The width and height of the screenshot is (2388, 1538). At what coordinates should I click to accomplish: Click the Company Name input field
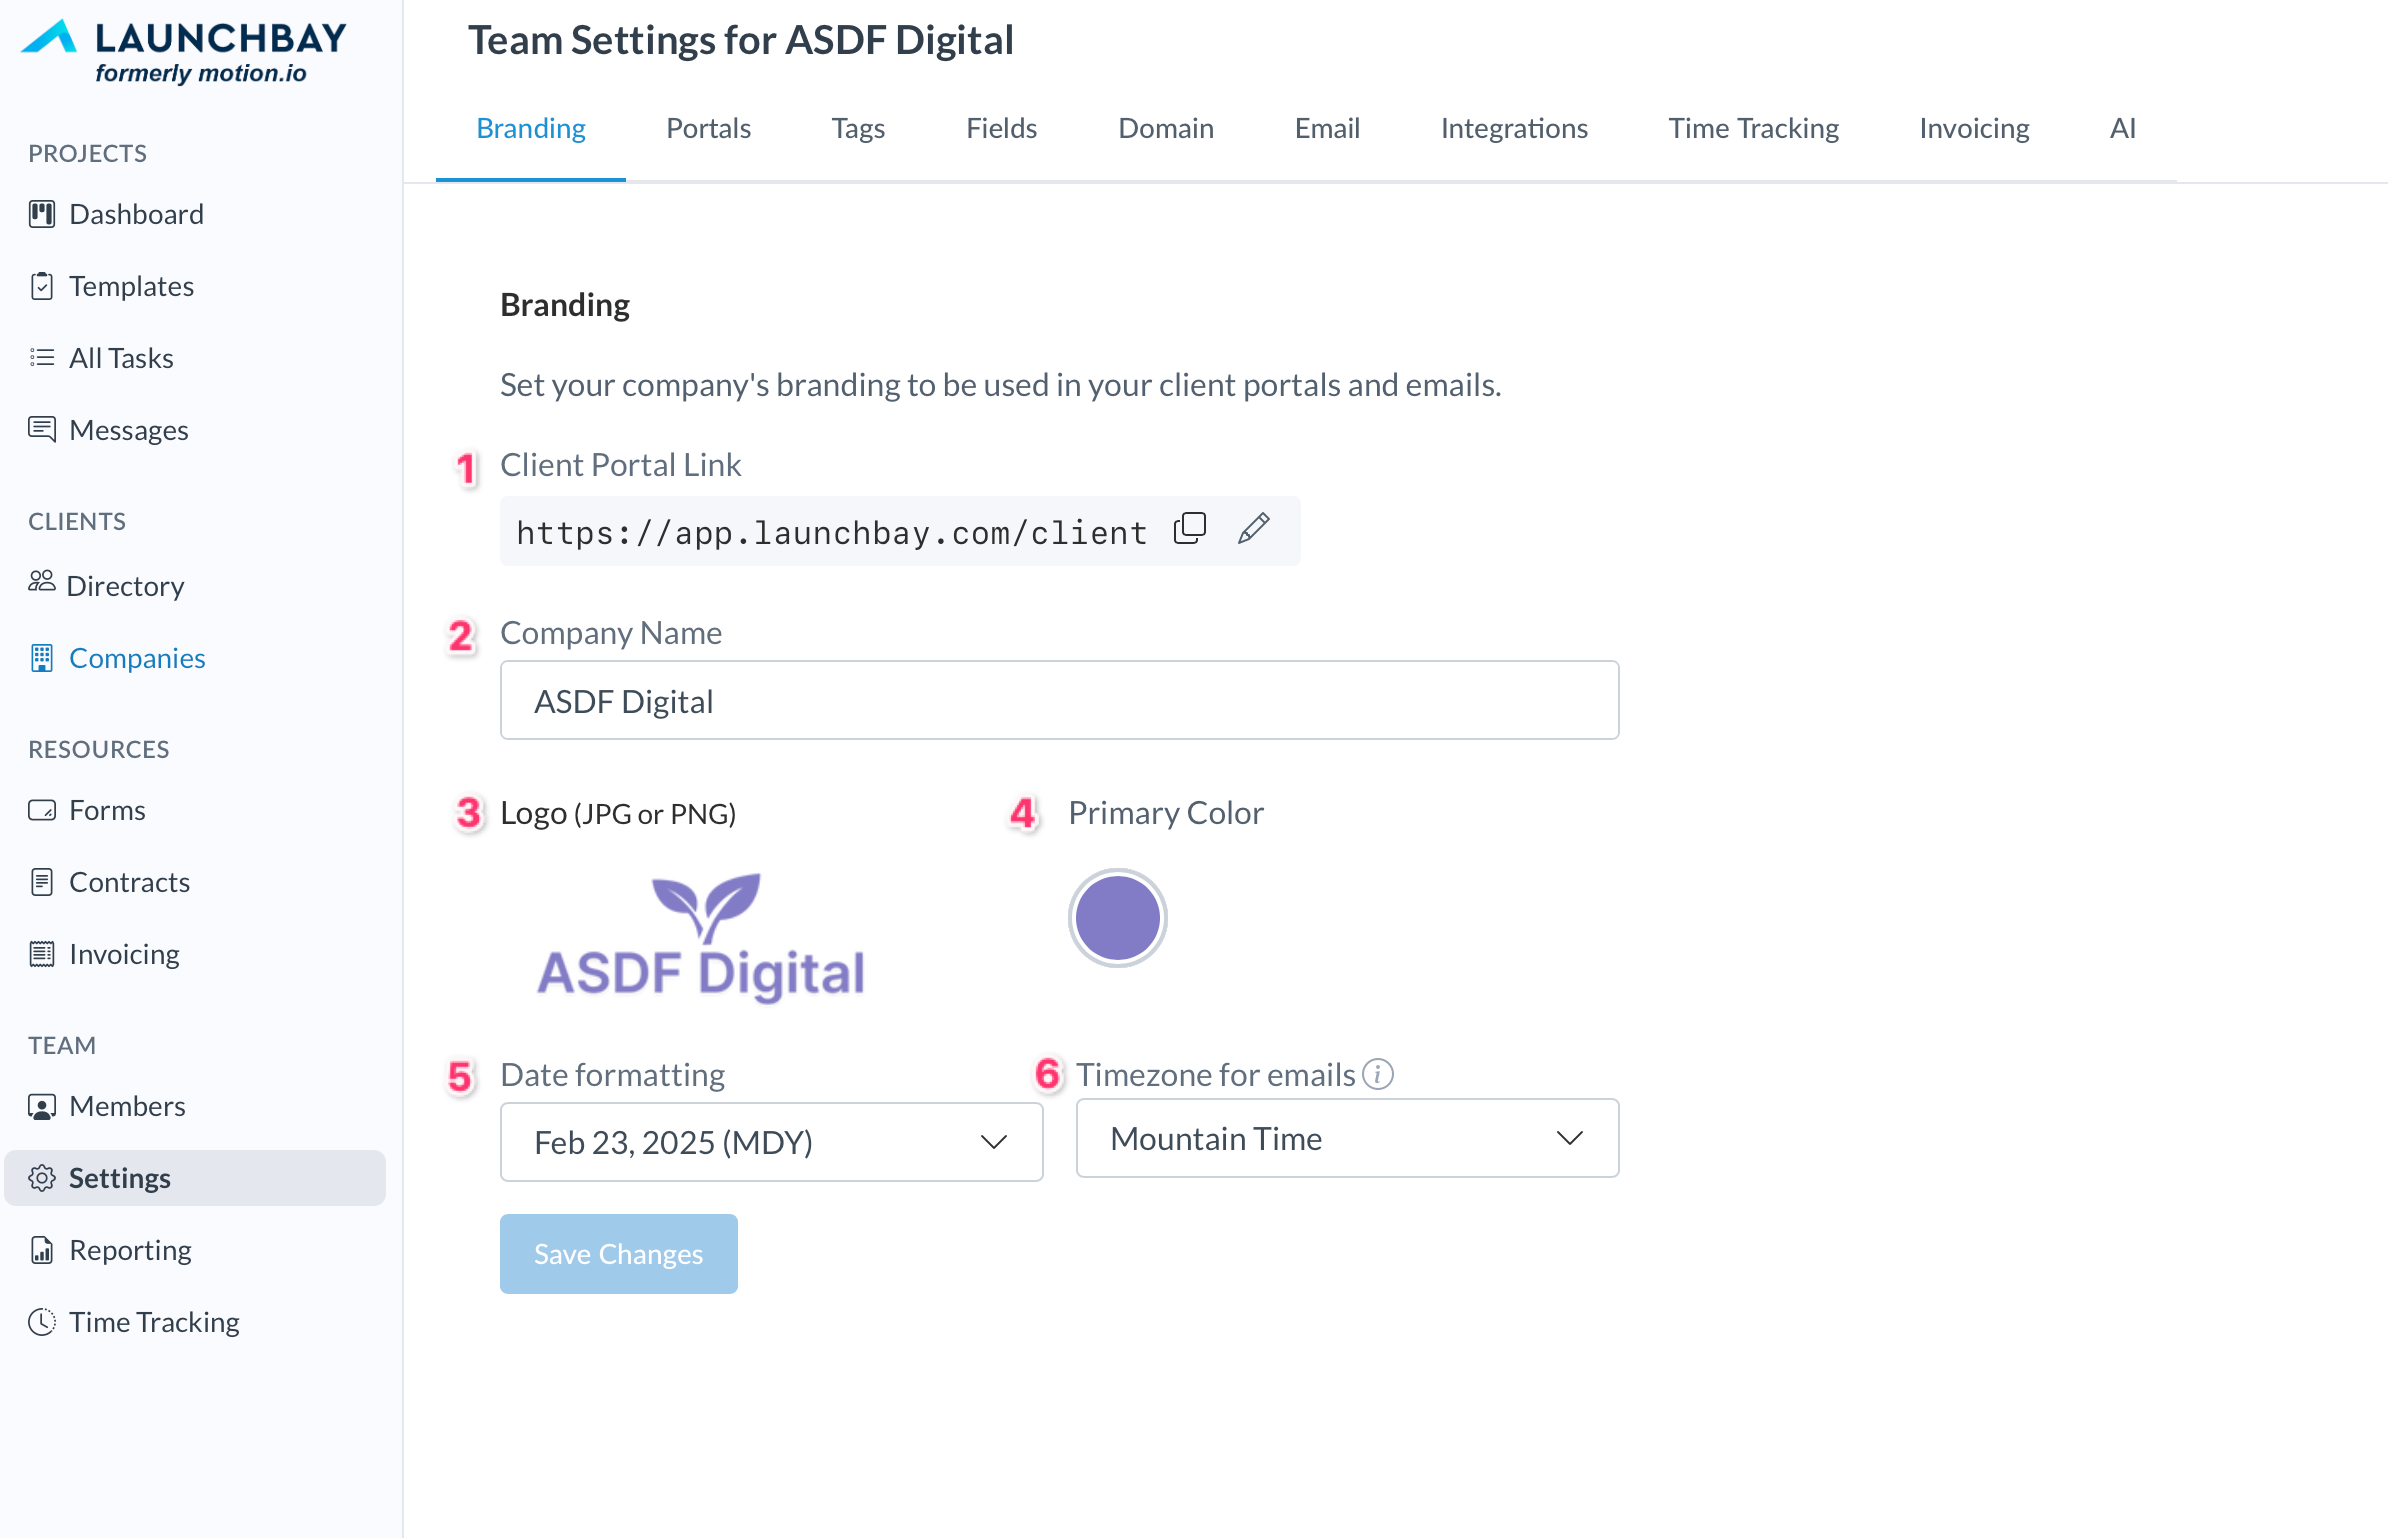click(x=1059, y=701)
